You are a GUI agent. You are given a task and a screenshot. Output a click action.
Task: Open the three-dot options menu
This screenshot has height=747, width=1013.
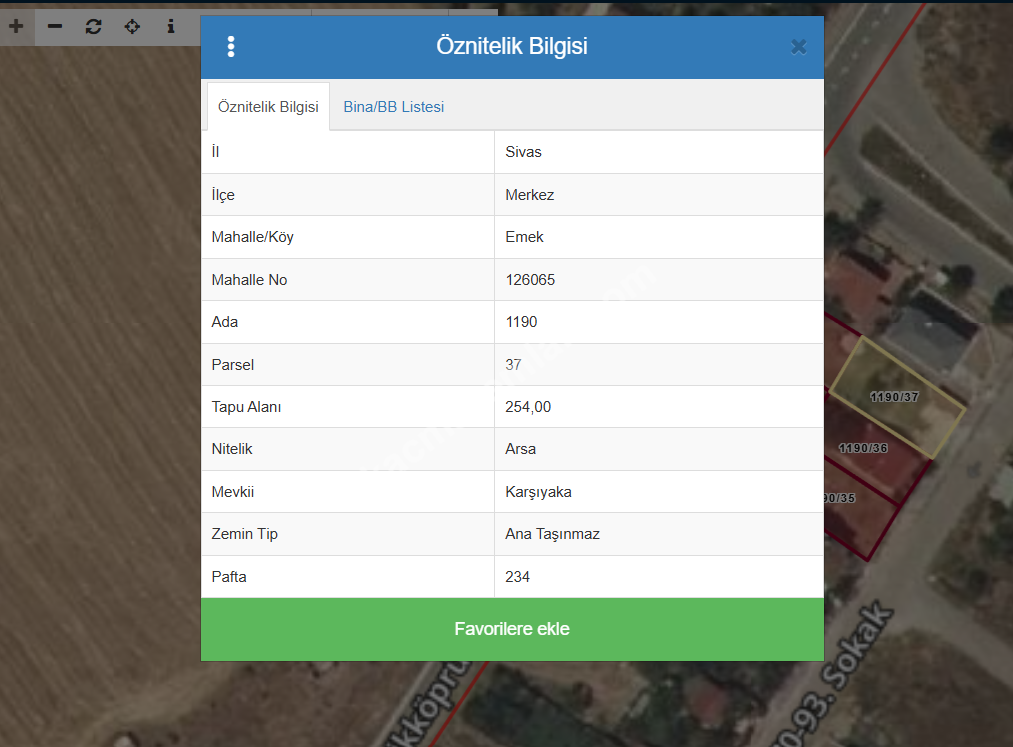coord(231,47)
